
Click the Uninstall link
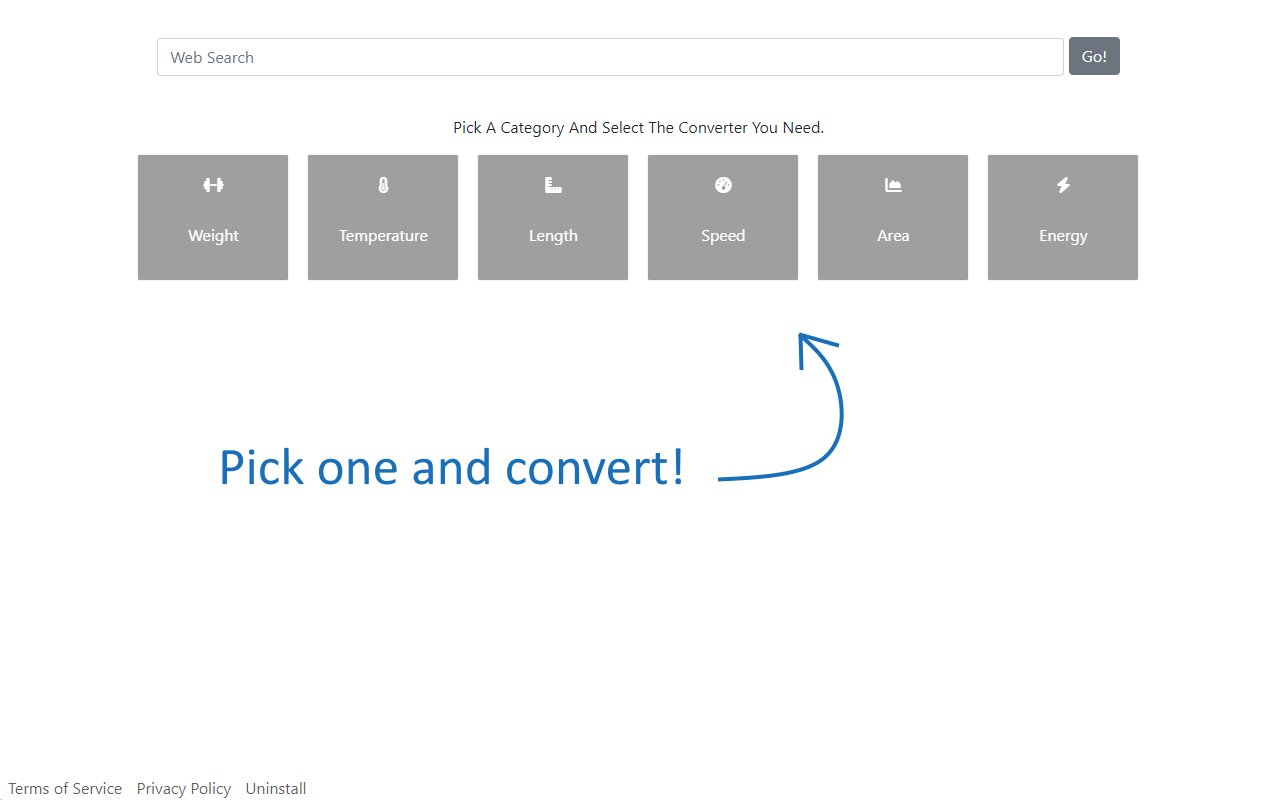[x=275, y=788]
